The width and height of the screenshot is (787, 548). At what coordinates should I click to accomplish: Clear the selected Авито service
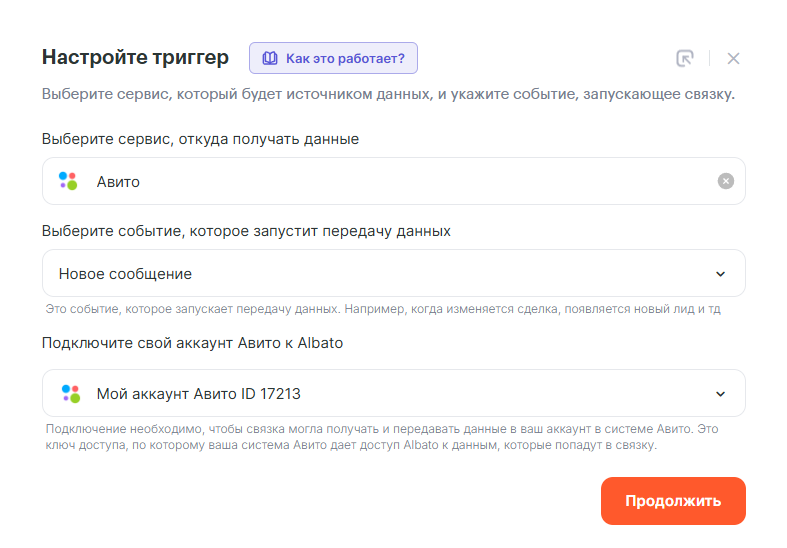coord(725,181)
